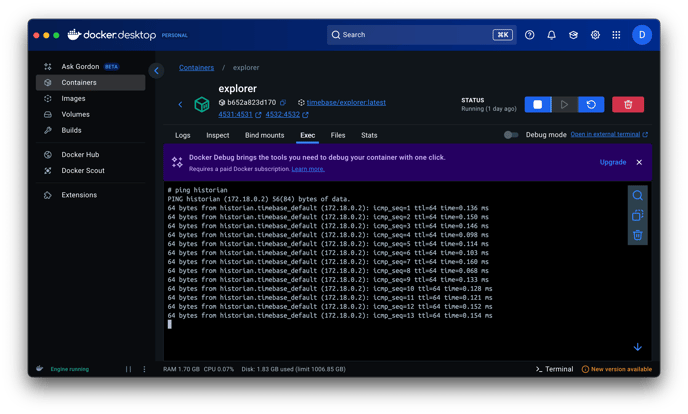Pause the Docker engine in status bar

point(128,369)
